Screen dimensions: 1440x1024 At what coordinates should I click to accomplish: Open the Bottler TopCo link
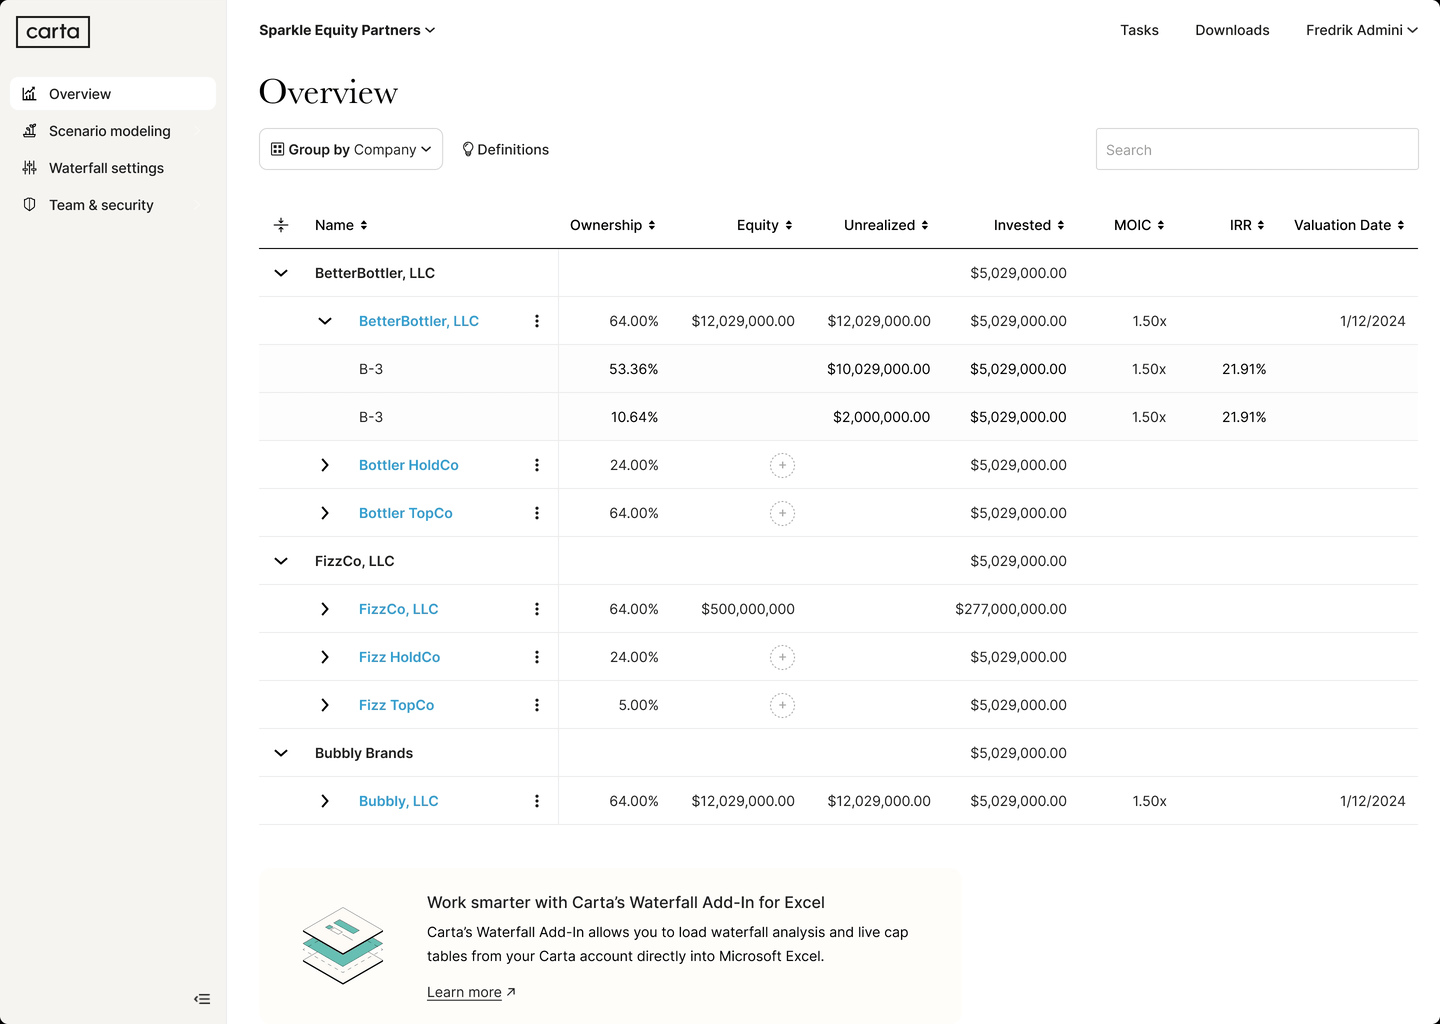pos(406,513)
